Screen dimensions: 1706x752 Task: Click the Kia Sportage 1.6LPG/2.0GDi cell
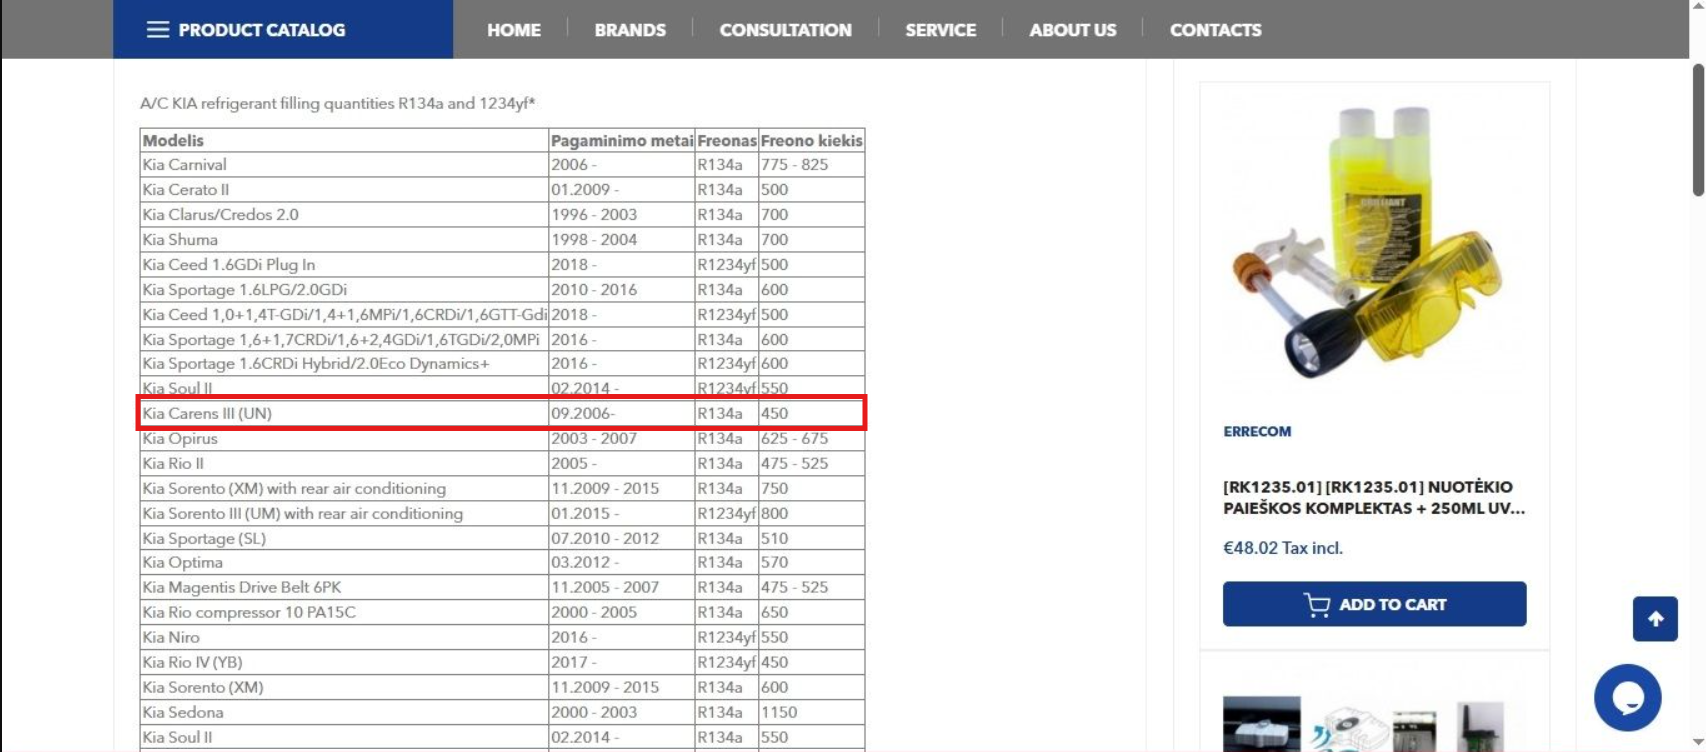pyautogui.click(x=344, y=290)
